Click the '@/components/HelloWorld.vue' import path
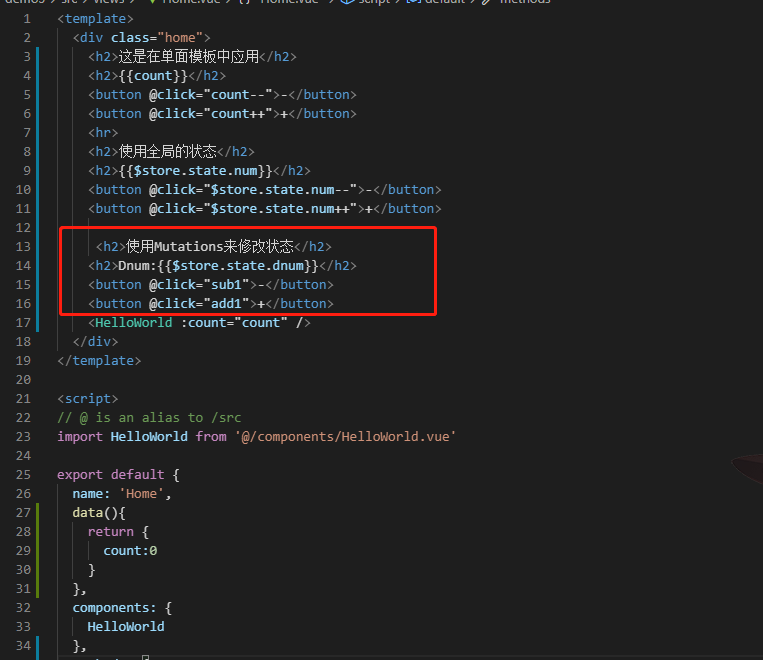This screenshot has width=763, height=660. point(345,437)
